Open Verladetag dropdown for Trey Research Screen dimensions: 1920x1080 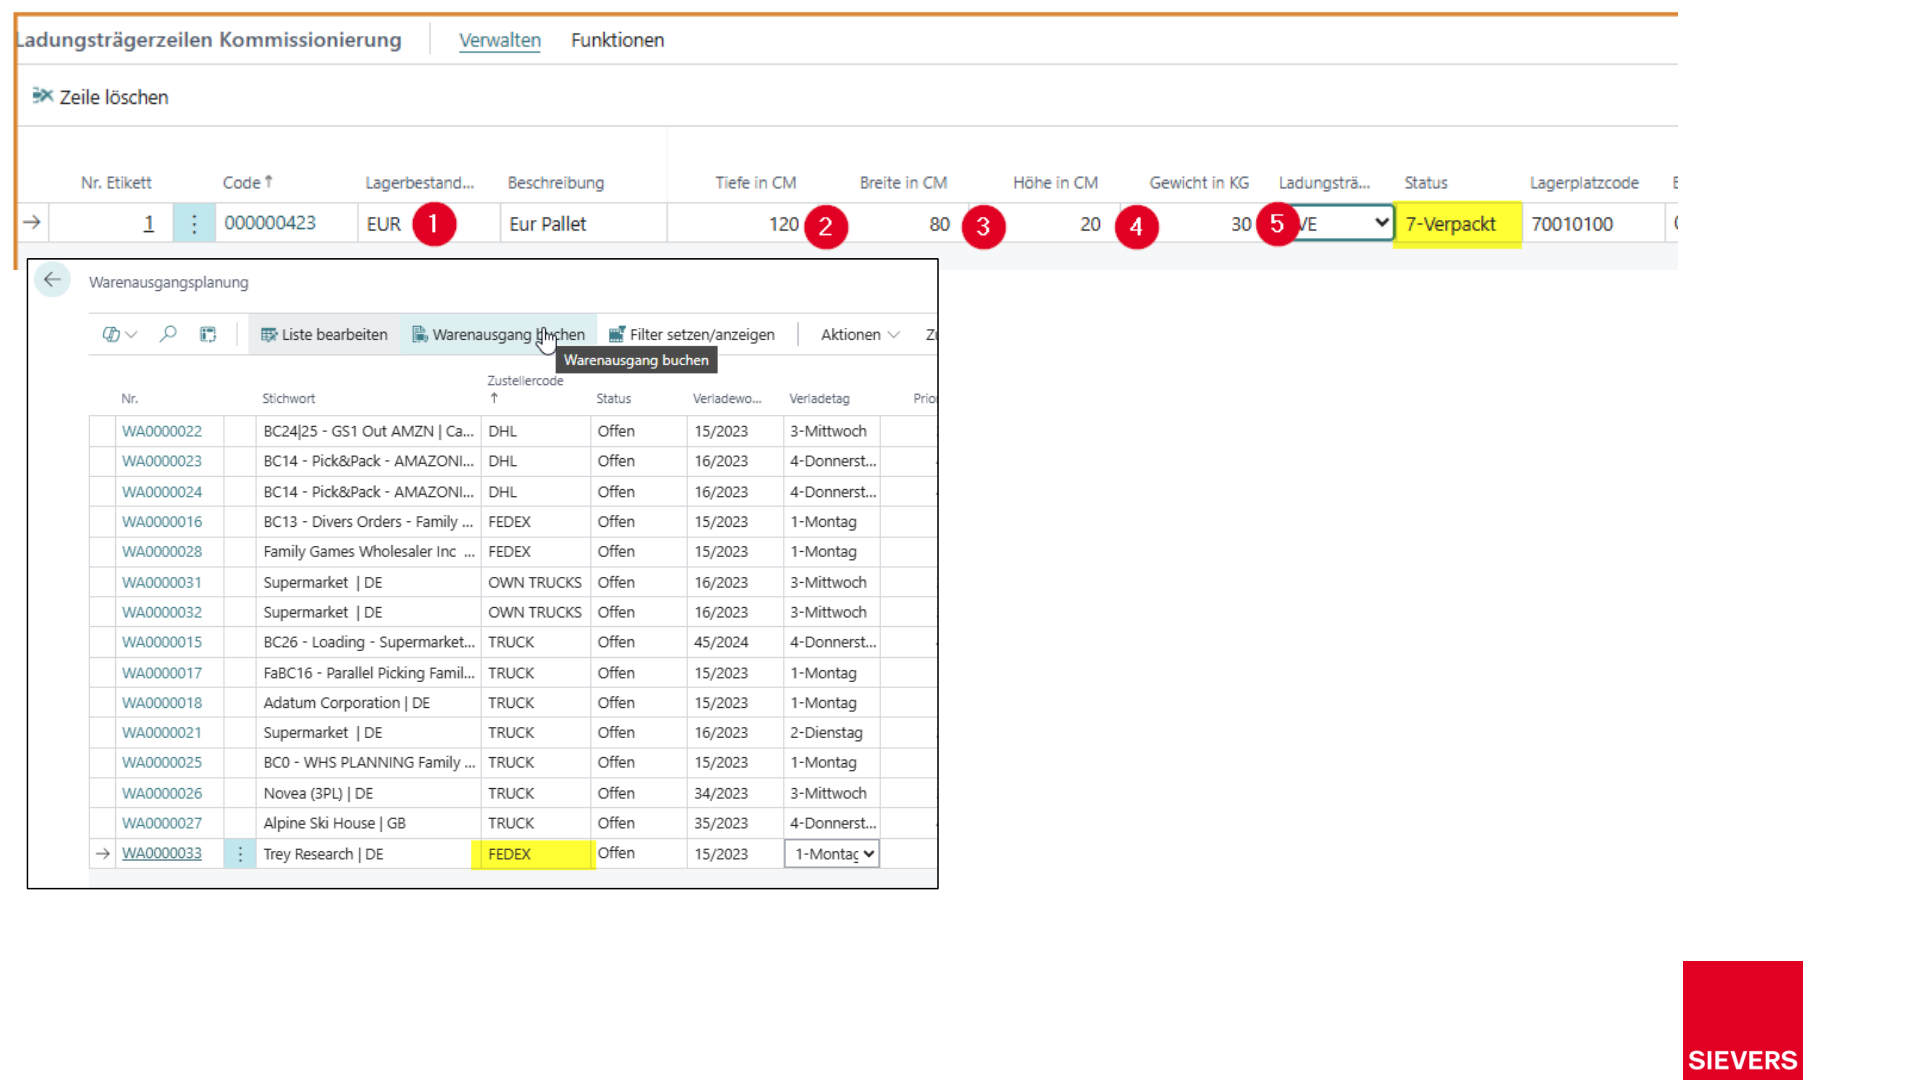(x=832, y=854)
